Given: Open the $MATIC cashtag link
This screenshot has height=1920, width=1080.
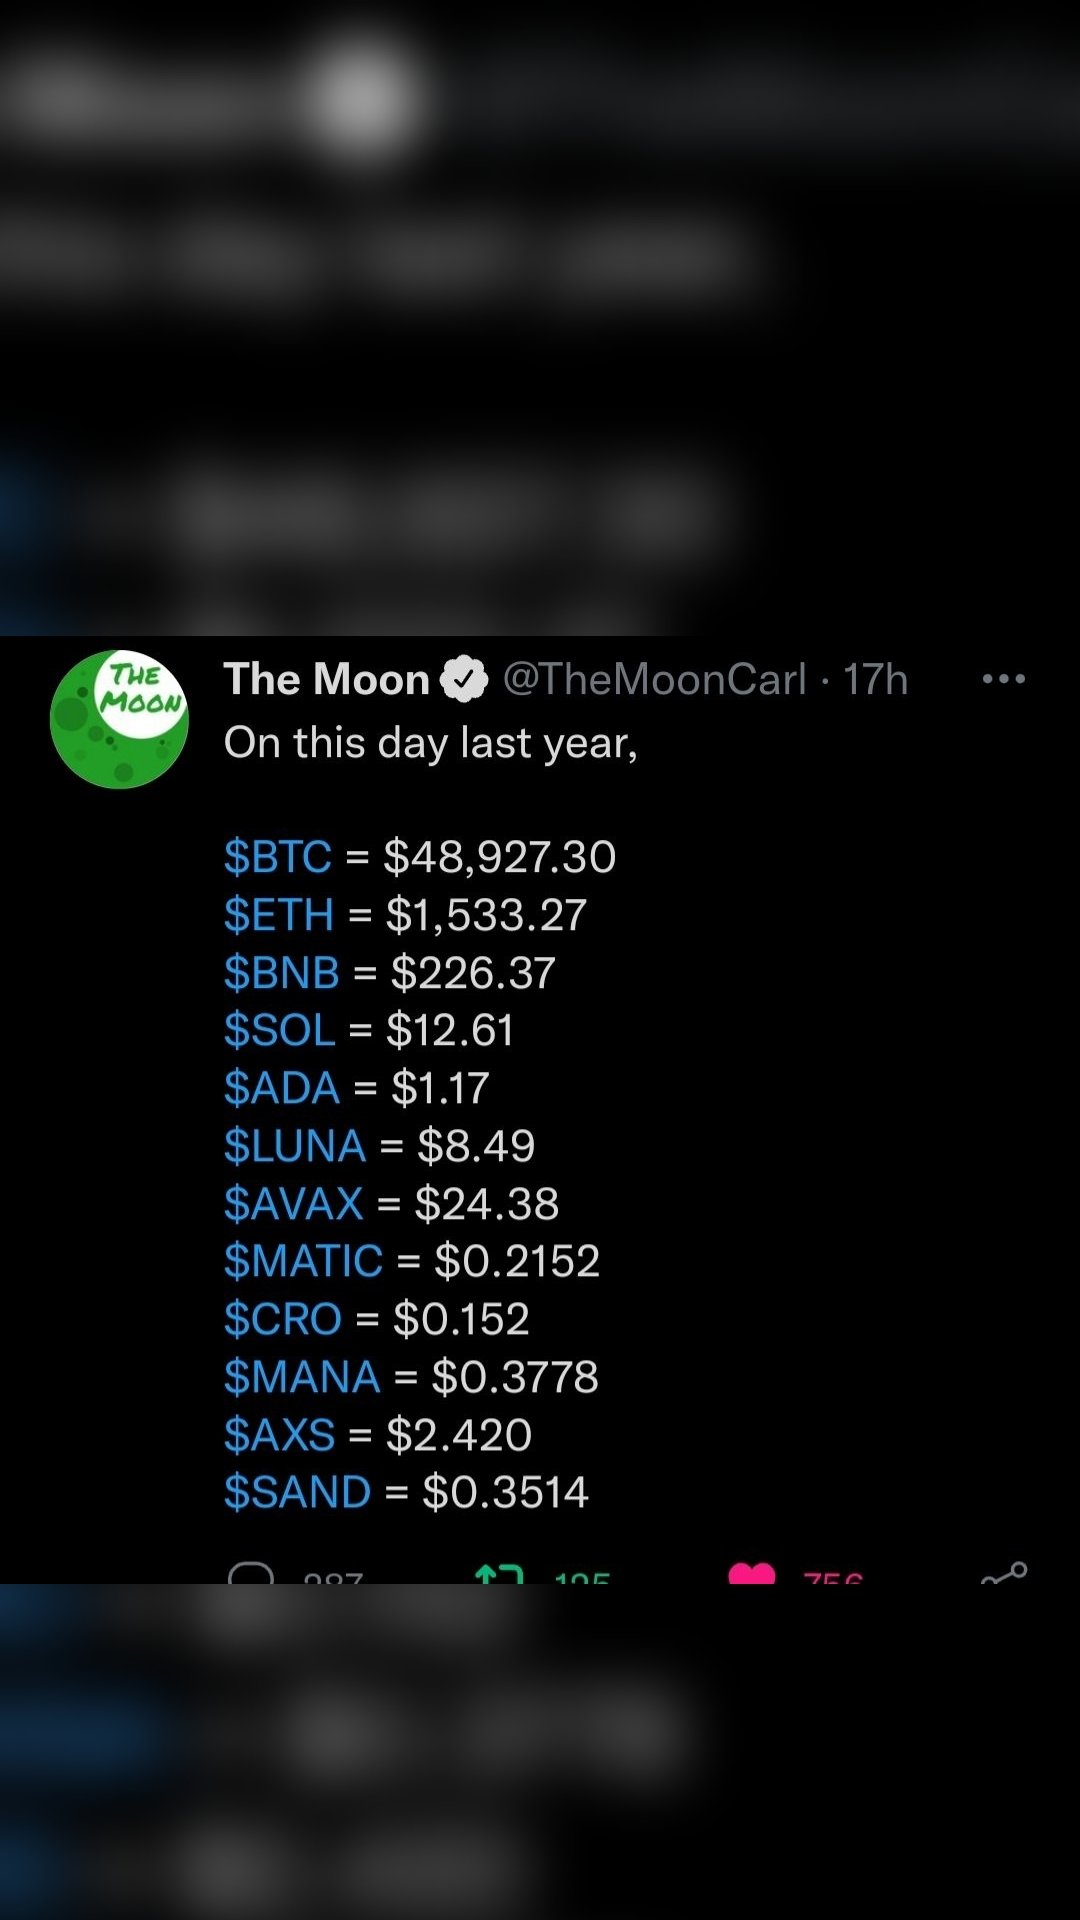Looking at the screenshot, I should [303, 1261].
